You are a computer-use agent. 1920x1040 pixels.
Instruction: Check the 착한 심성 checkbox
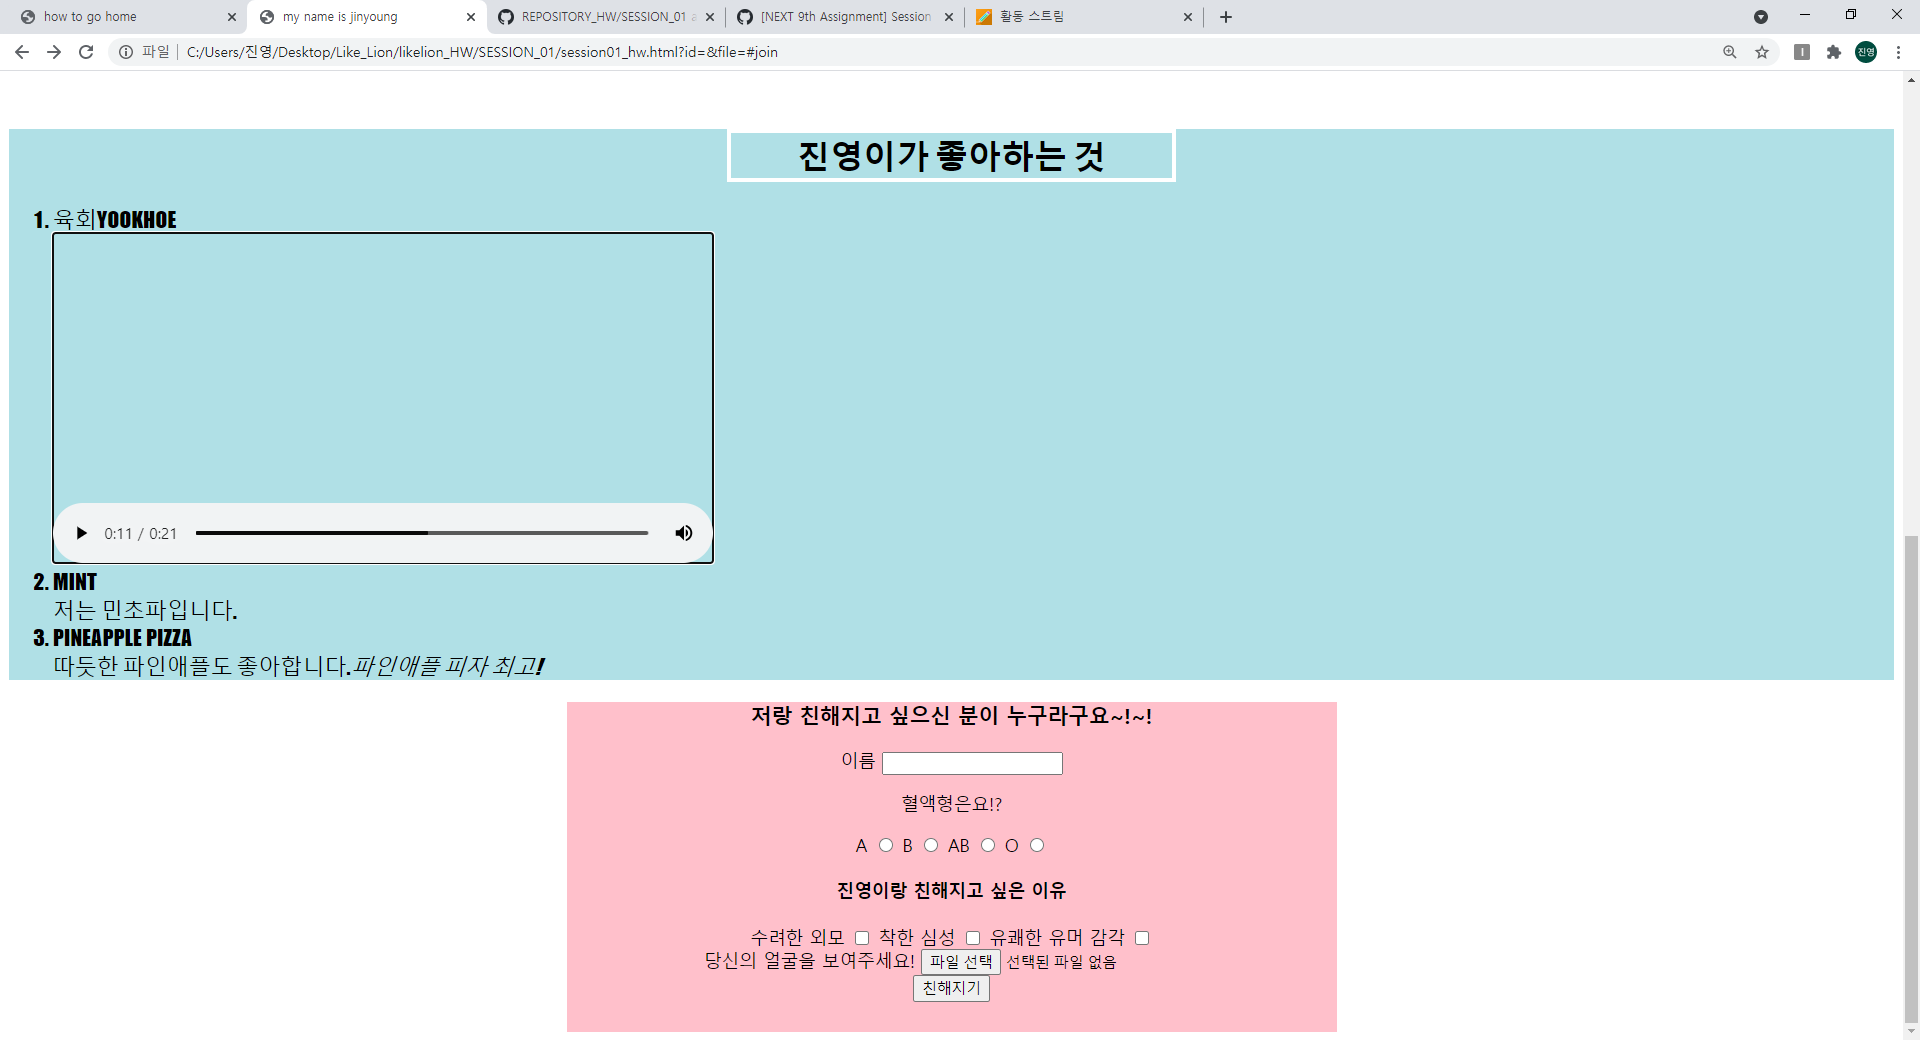coord(973,938)
